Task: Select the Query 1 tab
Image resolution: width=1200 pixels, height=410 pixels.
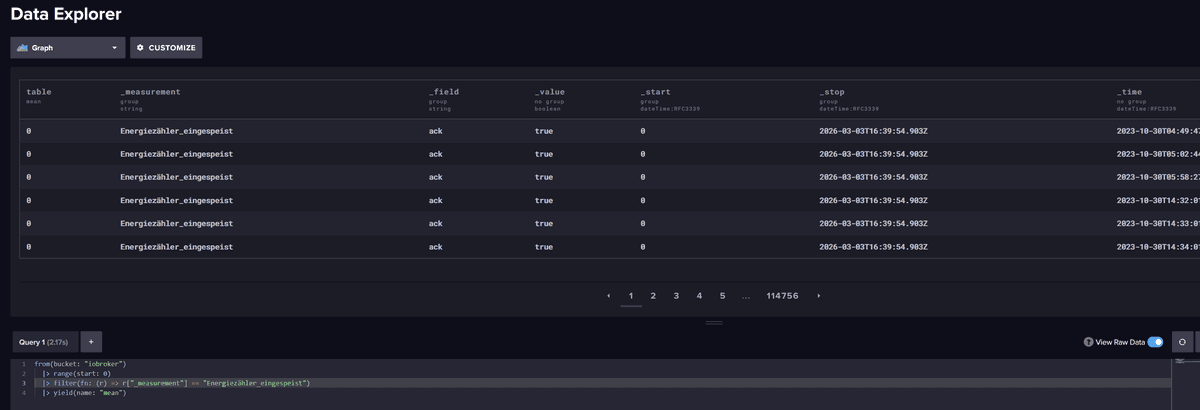Action: [x=43, y=342]
